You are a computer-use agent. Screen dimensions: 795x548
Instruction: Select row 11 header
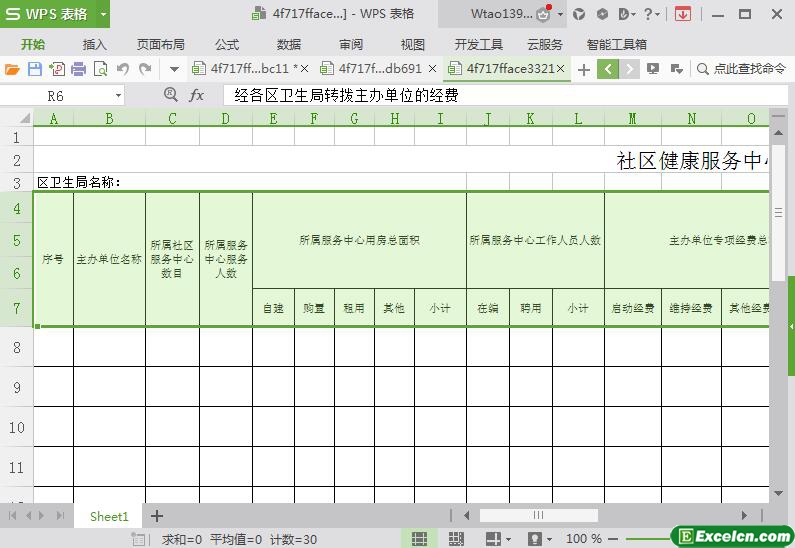(x=17, y=467)
